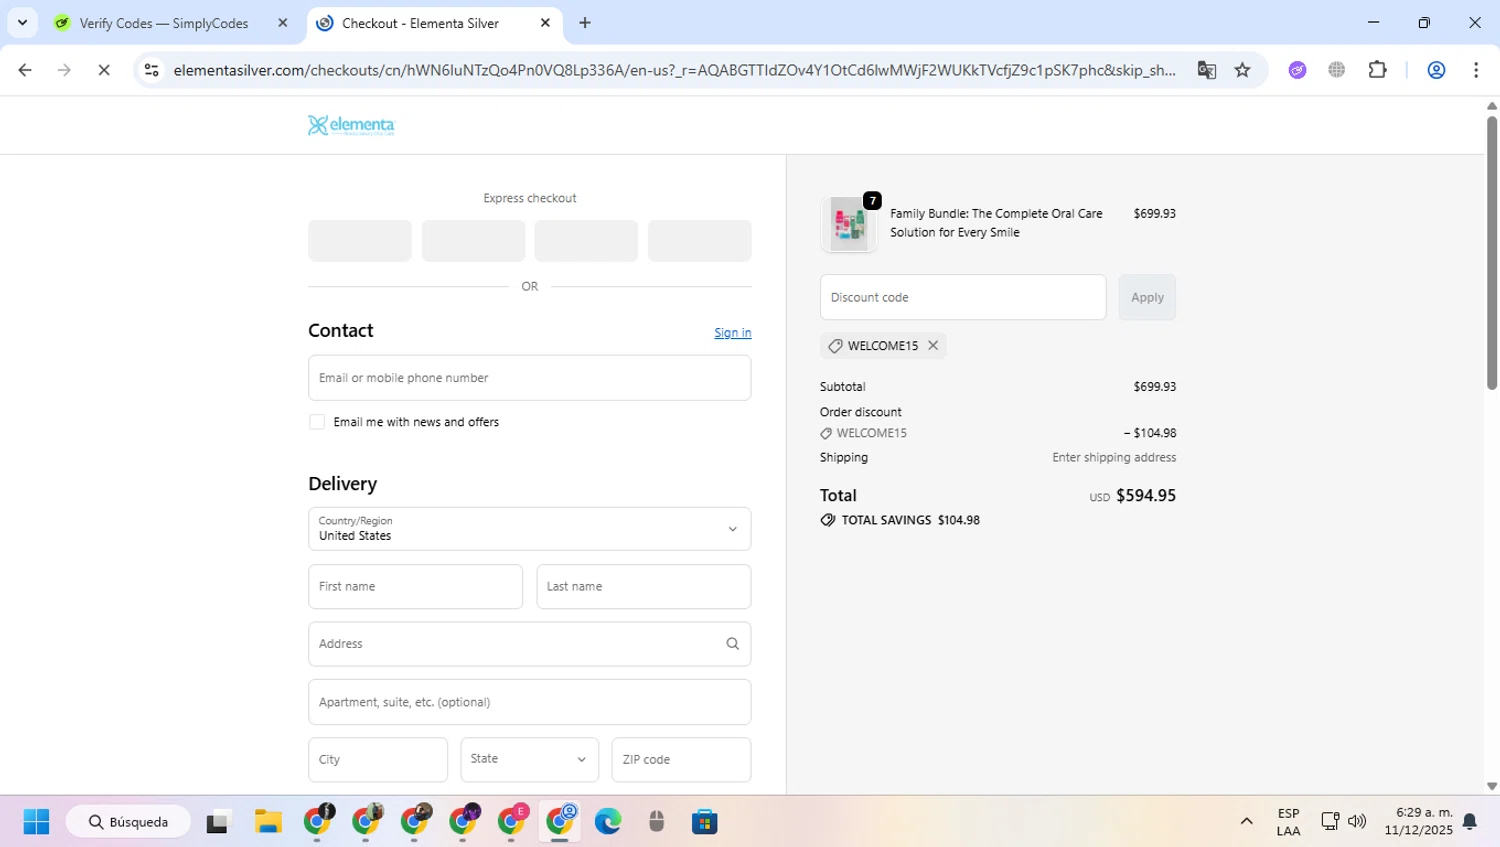1500x847 pixels.
Task: Open the network status tray icon
Action: [x=1330, y=822]
